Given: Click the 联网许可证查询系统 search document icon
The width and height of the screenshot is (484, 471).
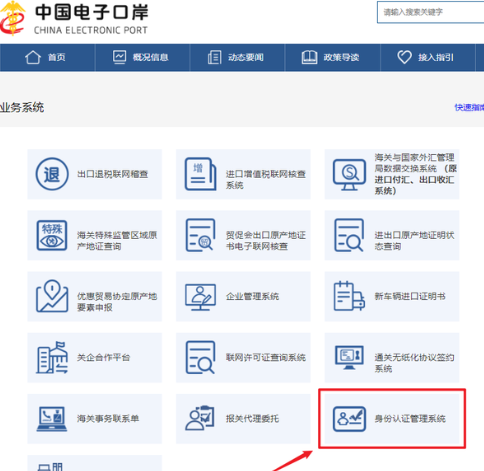Looking at the screenshot, I should (x=200, y=357).
